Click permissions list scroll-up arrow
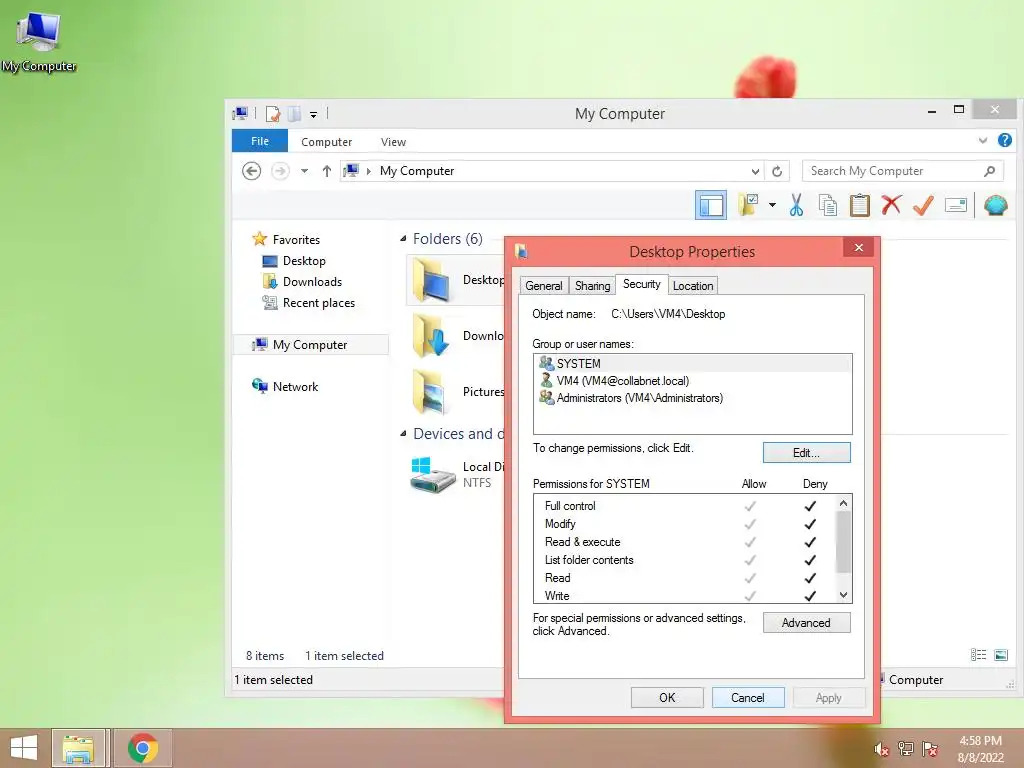Screen dimensions: 1024x768 click(843, 503)
